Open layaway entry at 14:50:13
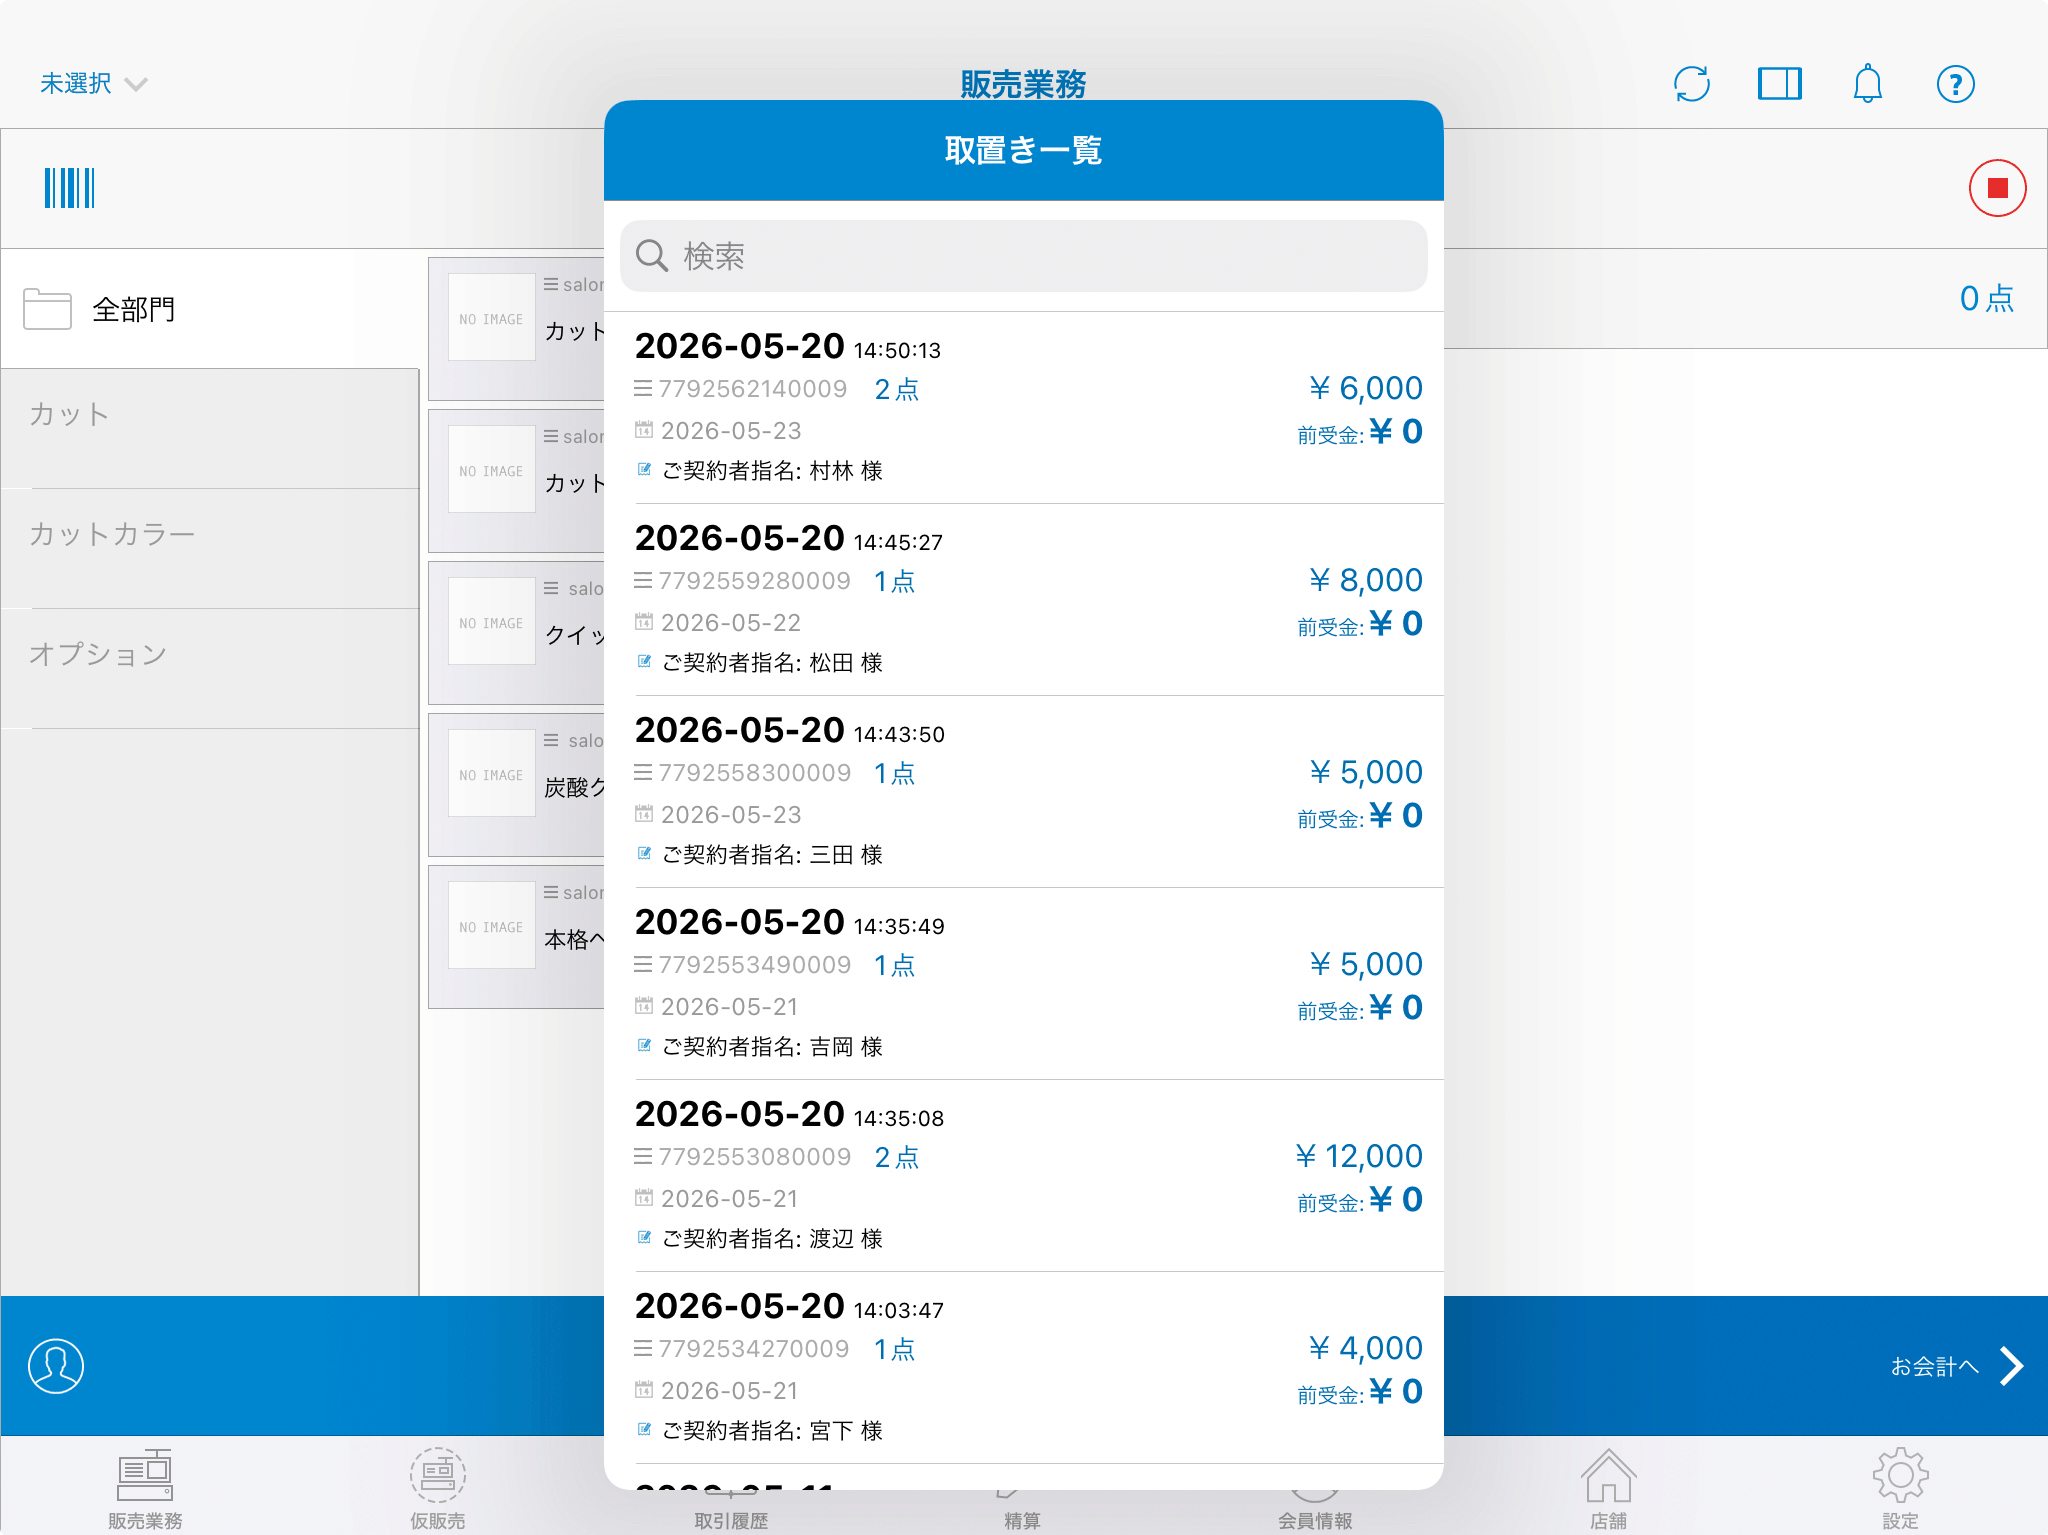Image resolution: width=2048 pixels, height=1535 pixels. (1023, 408)
